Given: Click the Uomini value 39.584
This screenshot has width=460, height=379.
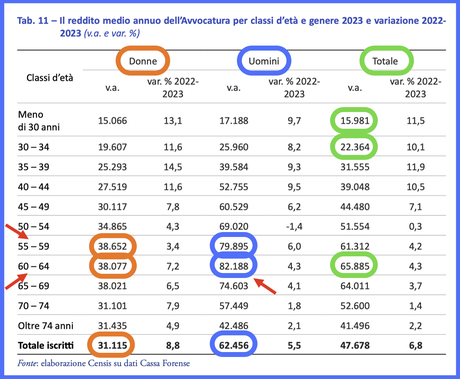Looking at the screenshot, I should pos(234,167).
